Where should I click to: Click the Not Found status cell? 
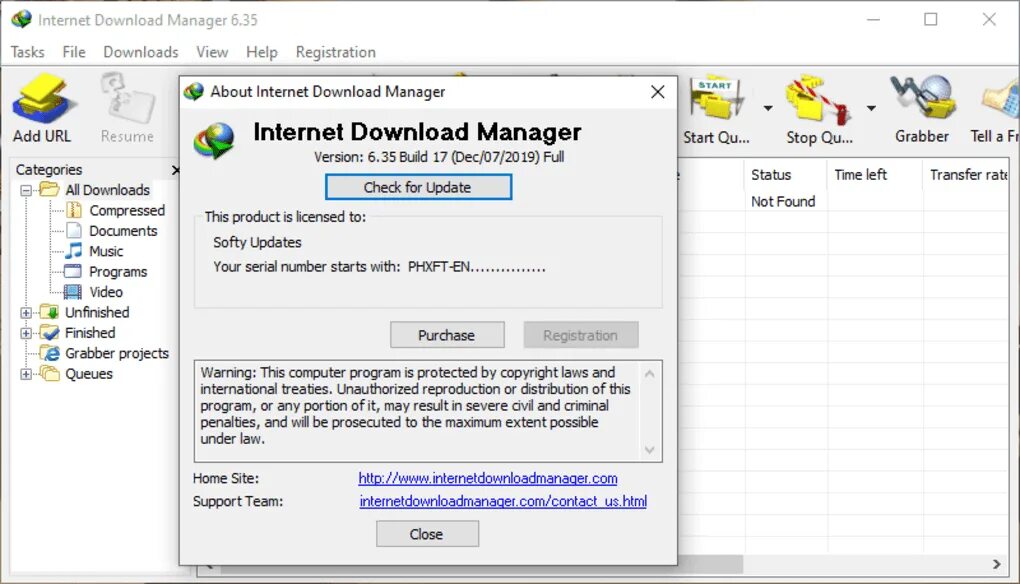[783, 202]
